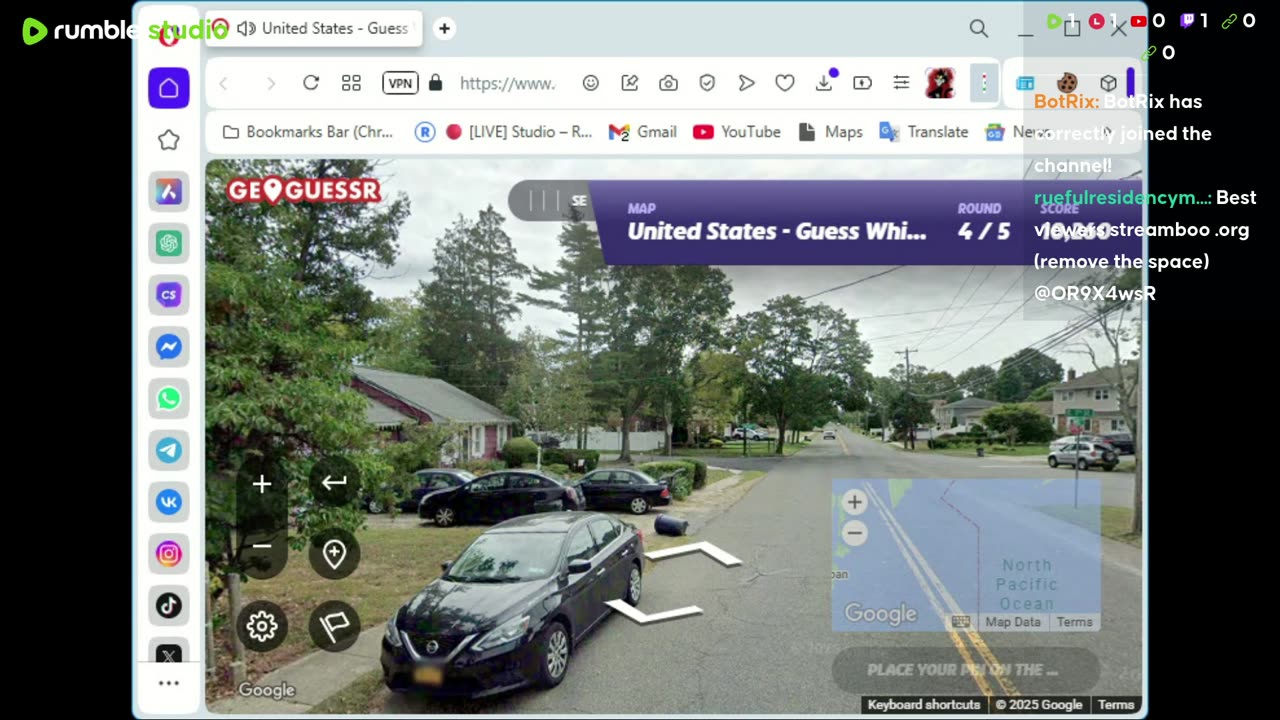
Task: View site security lock info
Action: (x=435, y=83)
